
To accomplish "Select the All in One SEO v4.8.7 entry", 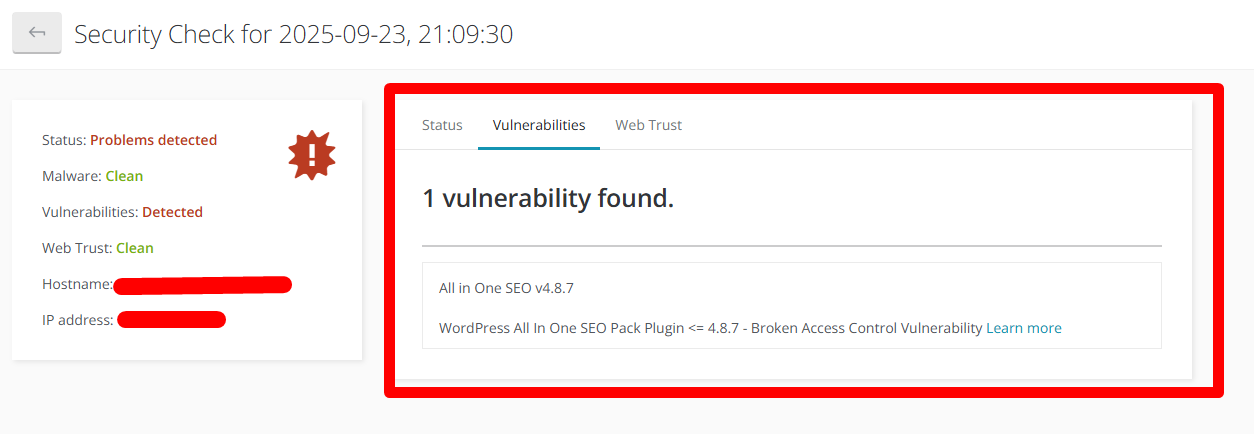I will point(506,288).
